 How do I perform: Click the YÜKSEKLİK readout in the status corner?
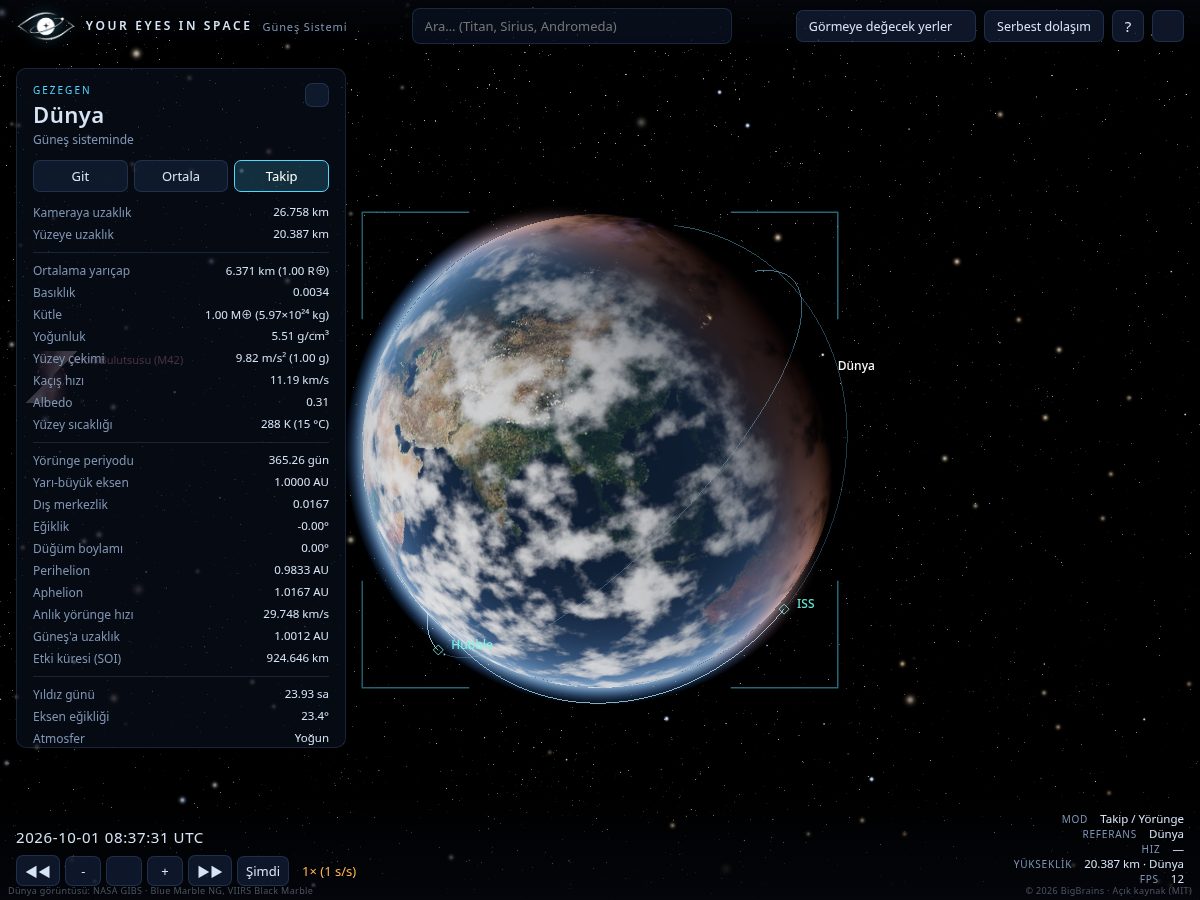coord(1098,864)
